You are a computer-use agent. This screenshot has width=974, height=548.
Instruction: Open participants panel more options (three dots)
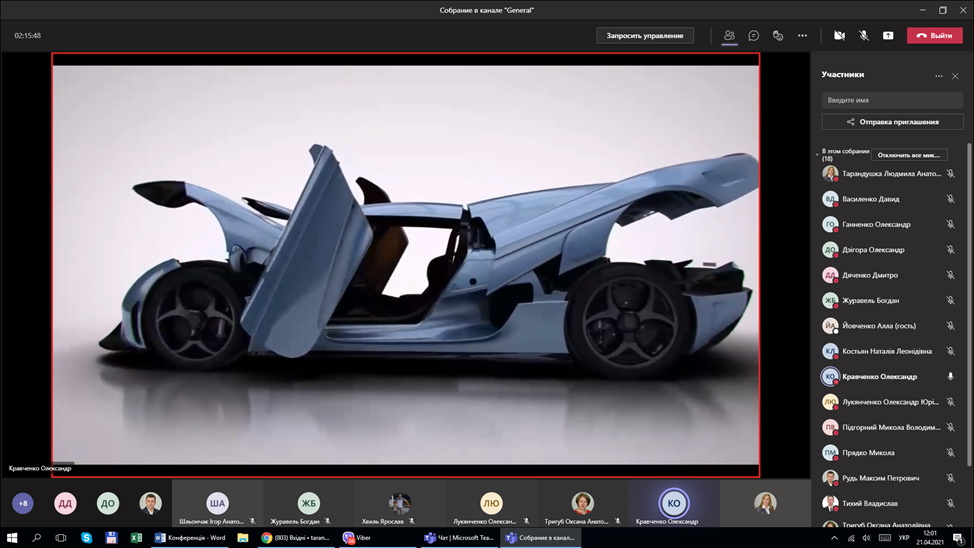point(939,76)
